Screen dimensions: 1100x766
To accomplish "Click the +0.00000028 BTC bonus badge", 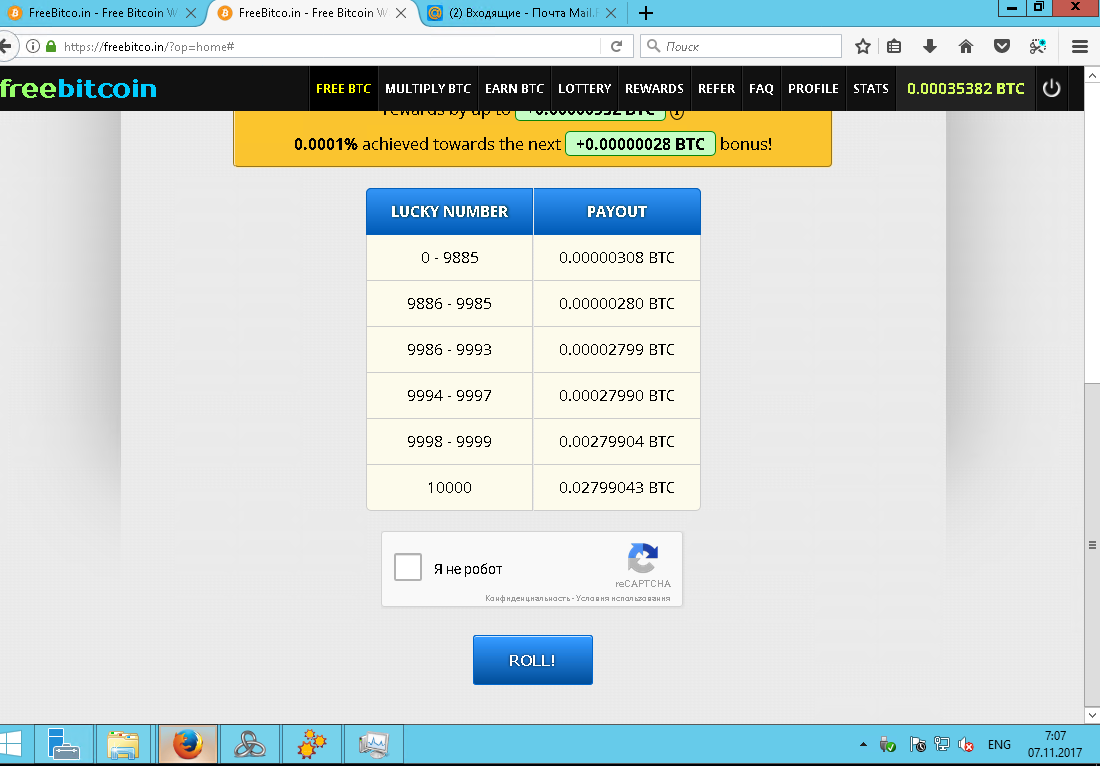I will coord(640,144).
